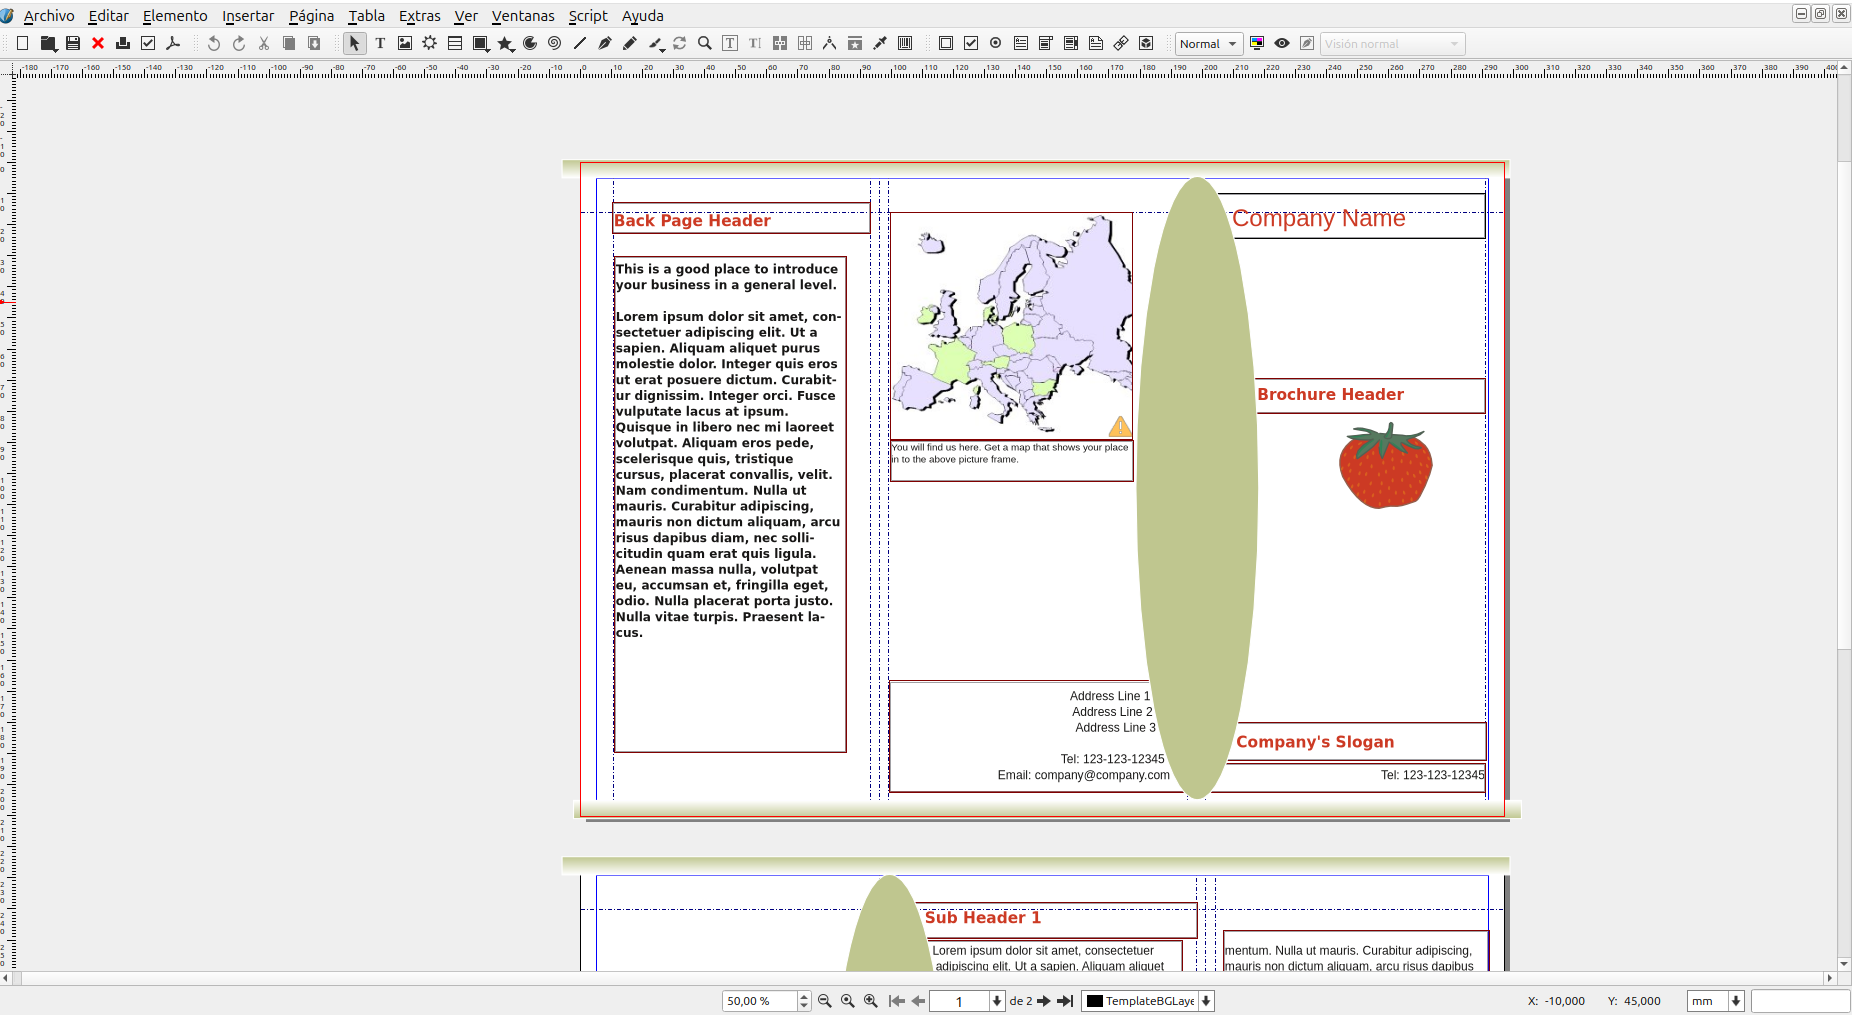Select the Rotate Item tool

coord(680,43)
